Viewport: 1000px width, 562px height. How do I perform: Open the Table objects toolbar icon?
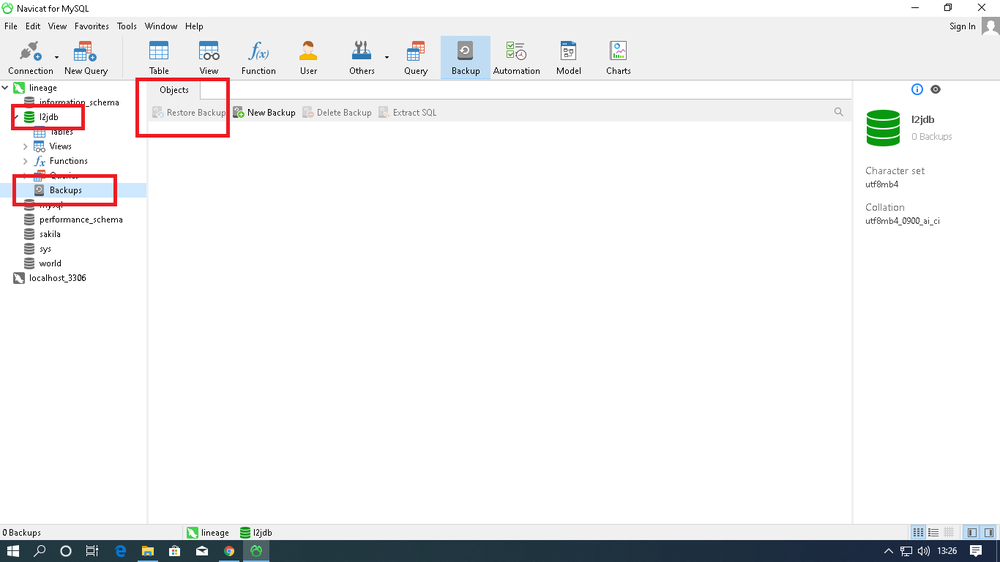[159, 58]
